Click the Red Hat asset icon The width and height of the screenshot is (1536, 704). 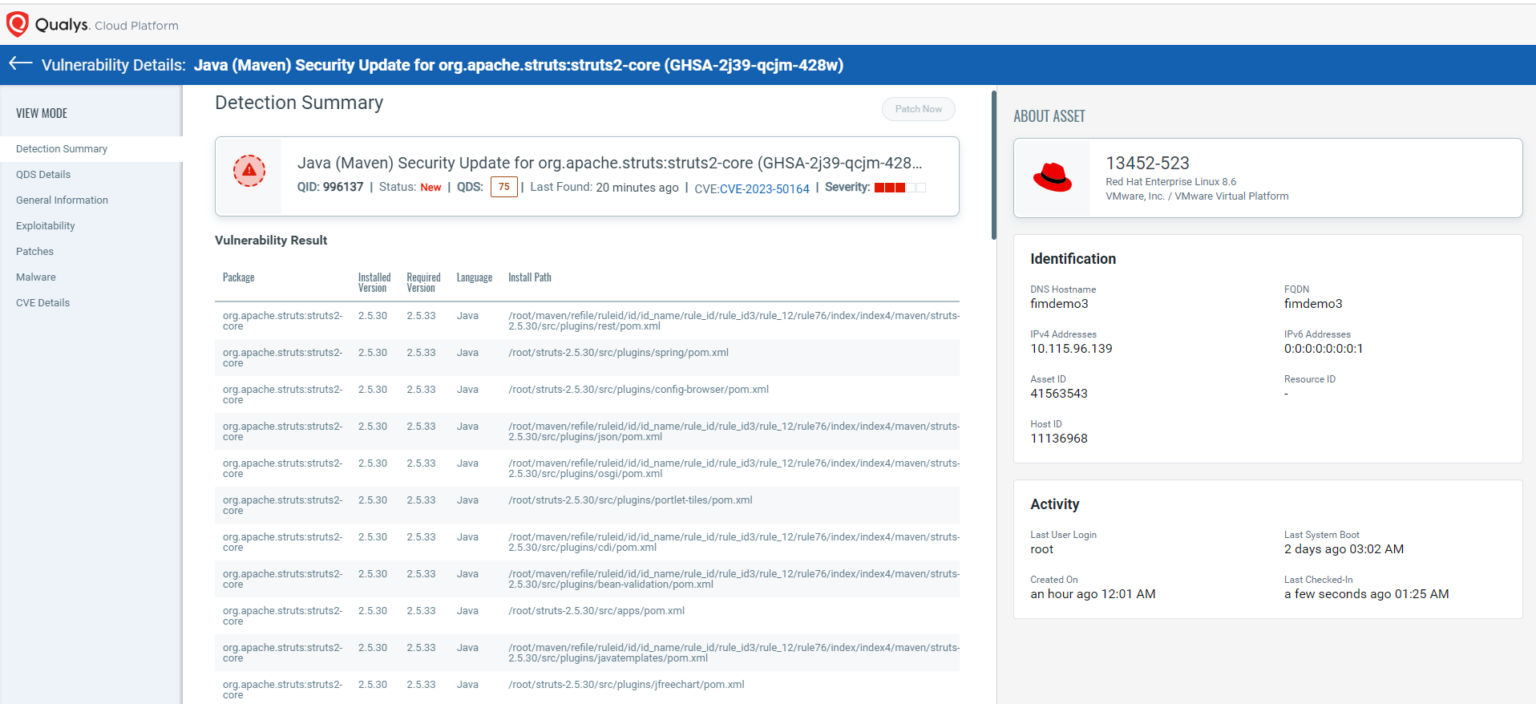coord(1052,178)
